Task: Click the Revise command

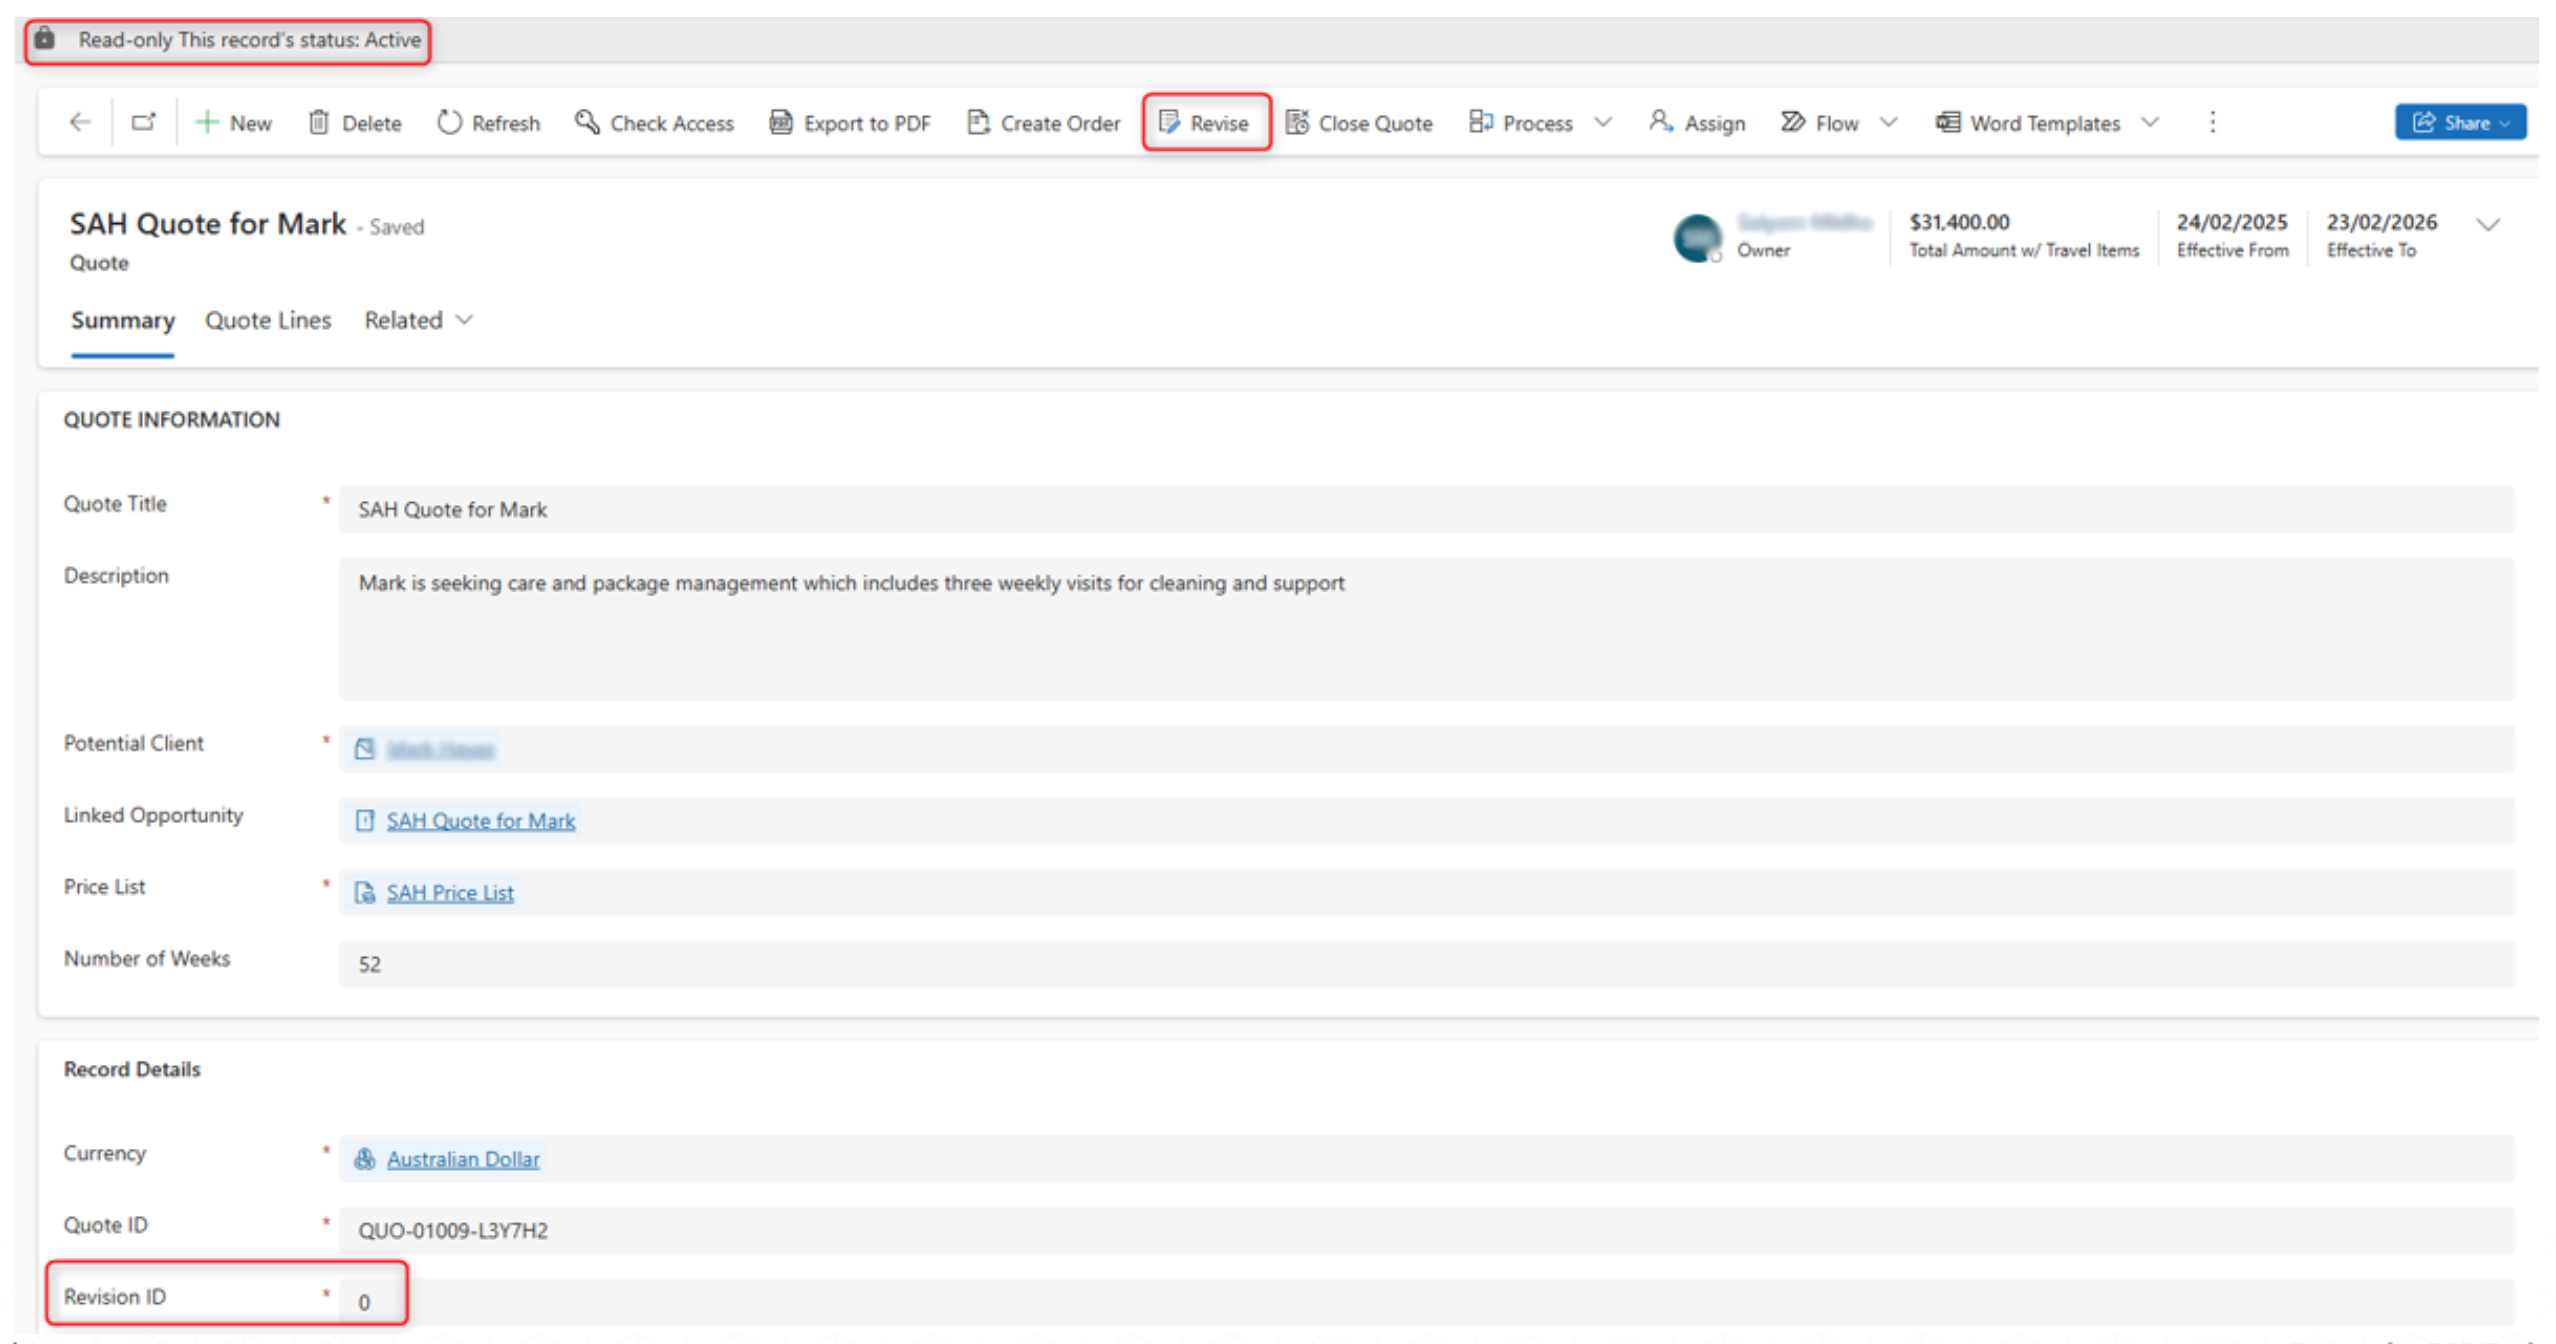Action: point(1204,122)
